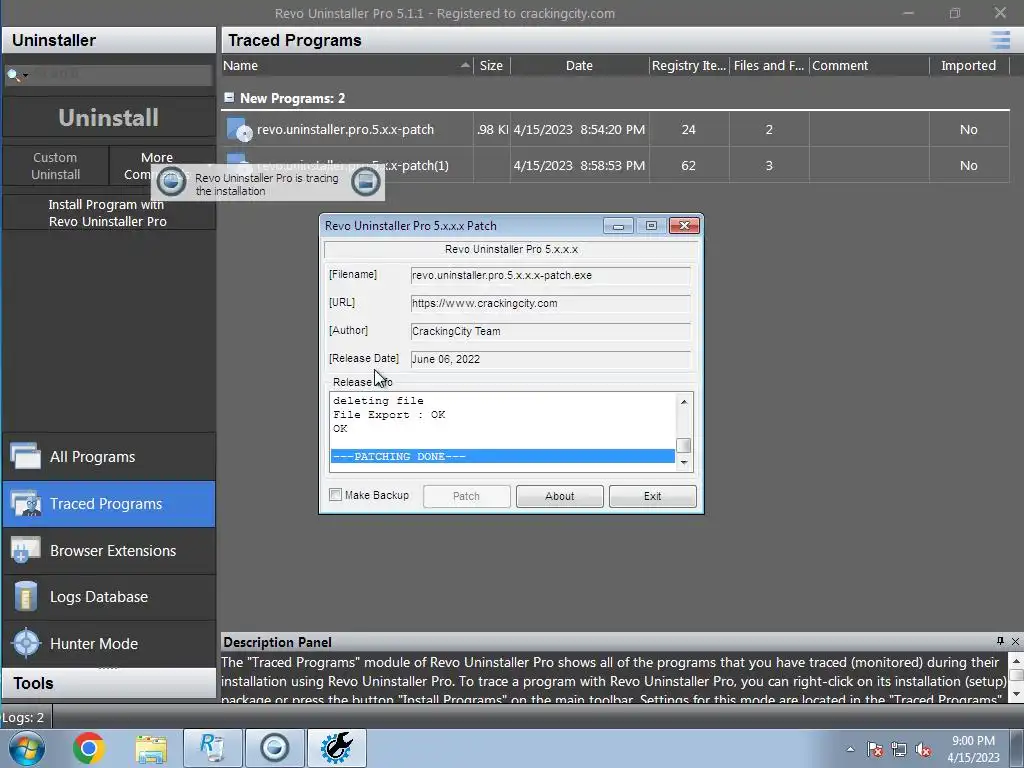Viewport: 1024px width, 768px height.
Task: Open the search options dropdown arrow
Action: (x=25, y=76)
